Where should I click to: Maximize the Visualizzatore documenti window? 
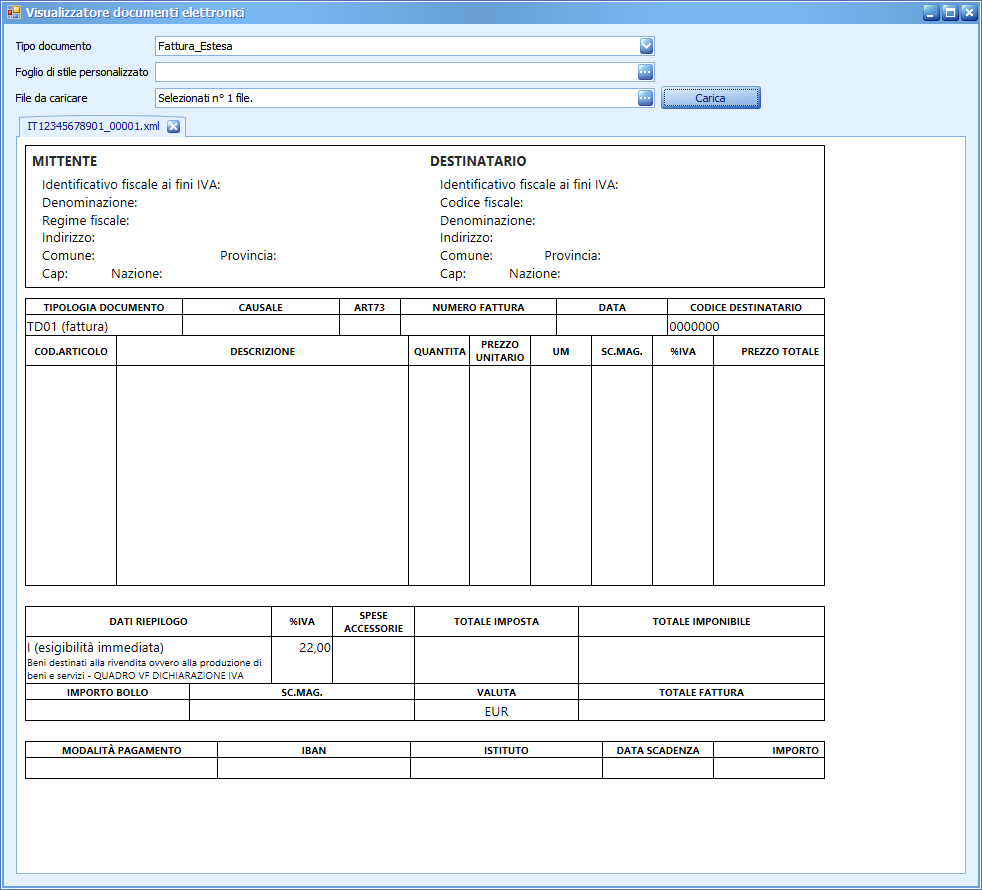click(x=950, y=13)
